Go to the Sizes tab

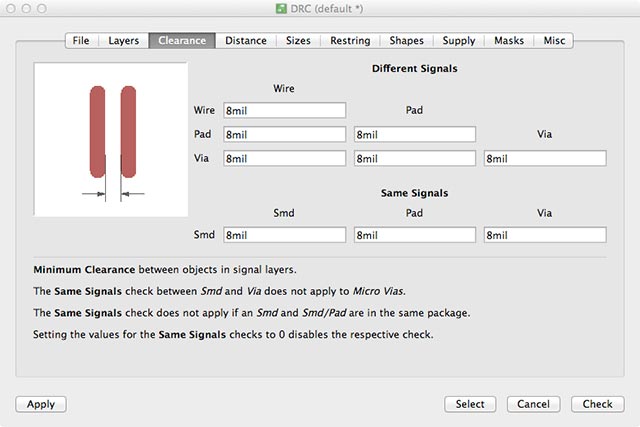click(x=298, y=41)
